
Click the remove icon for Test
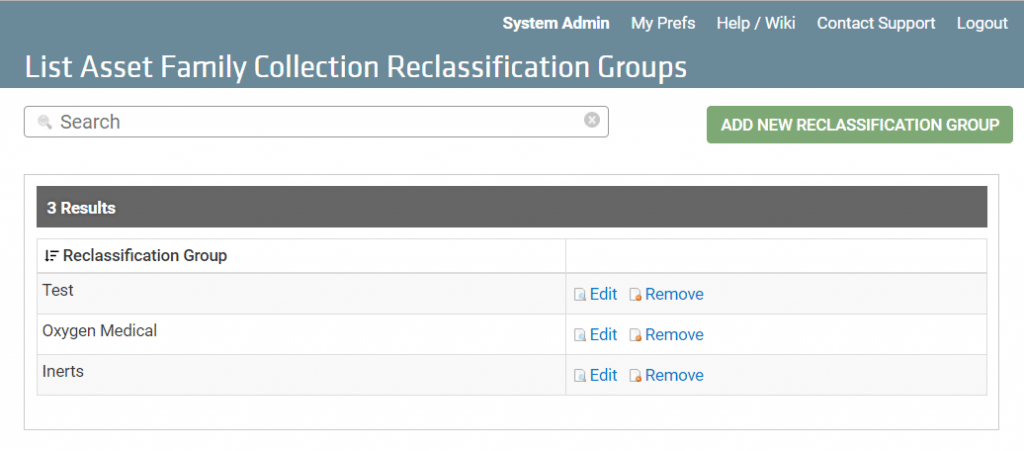pos(635,295)
